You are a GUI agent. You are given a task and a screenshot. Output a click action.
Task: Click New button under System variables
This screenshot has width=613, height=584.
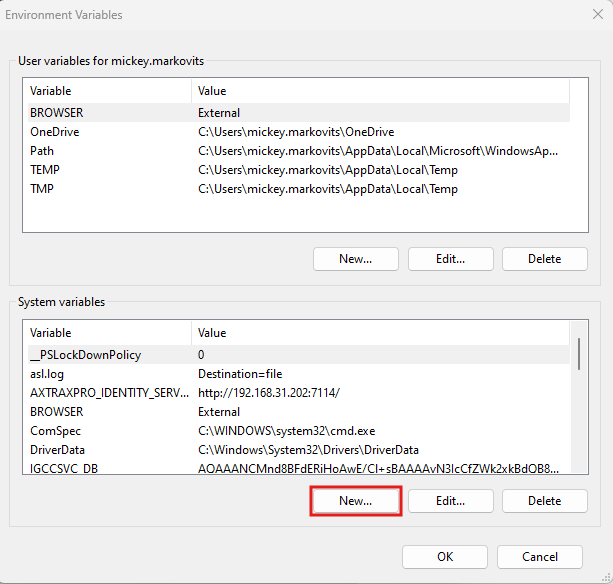click(356, 500)
